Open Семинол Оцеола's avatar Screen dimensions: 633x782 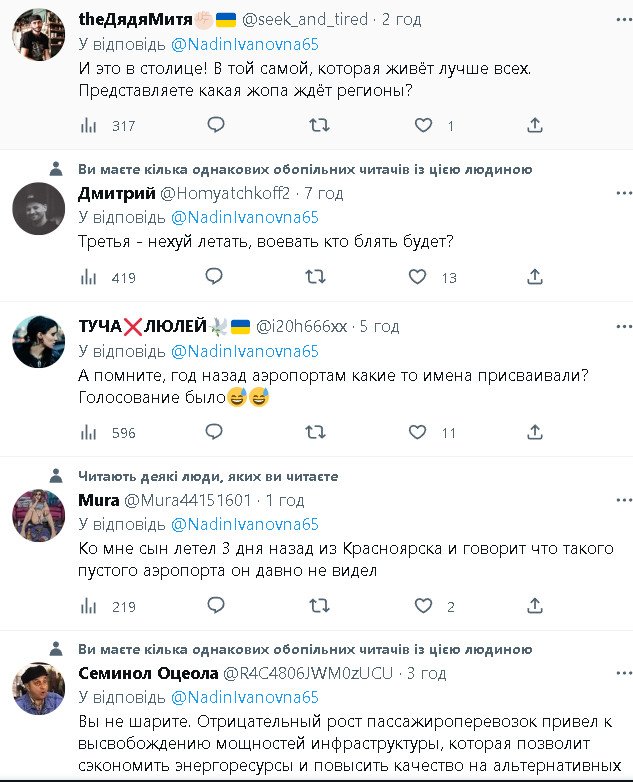[38, 688]
